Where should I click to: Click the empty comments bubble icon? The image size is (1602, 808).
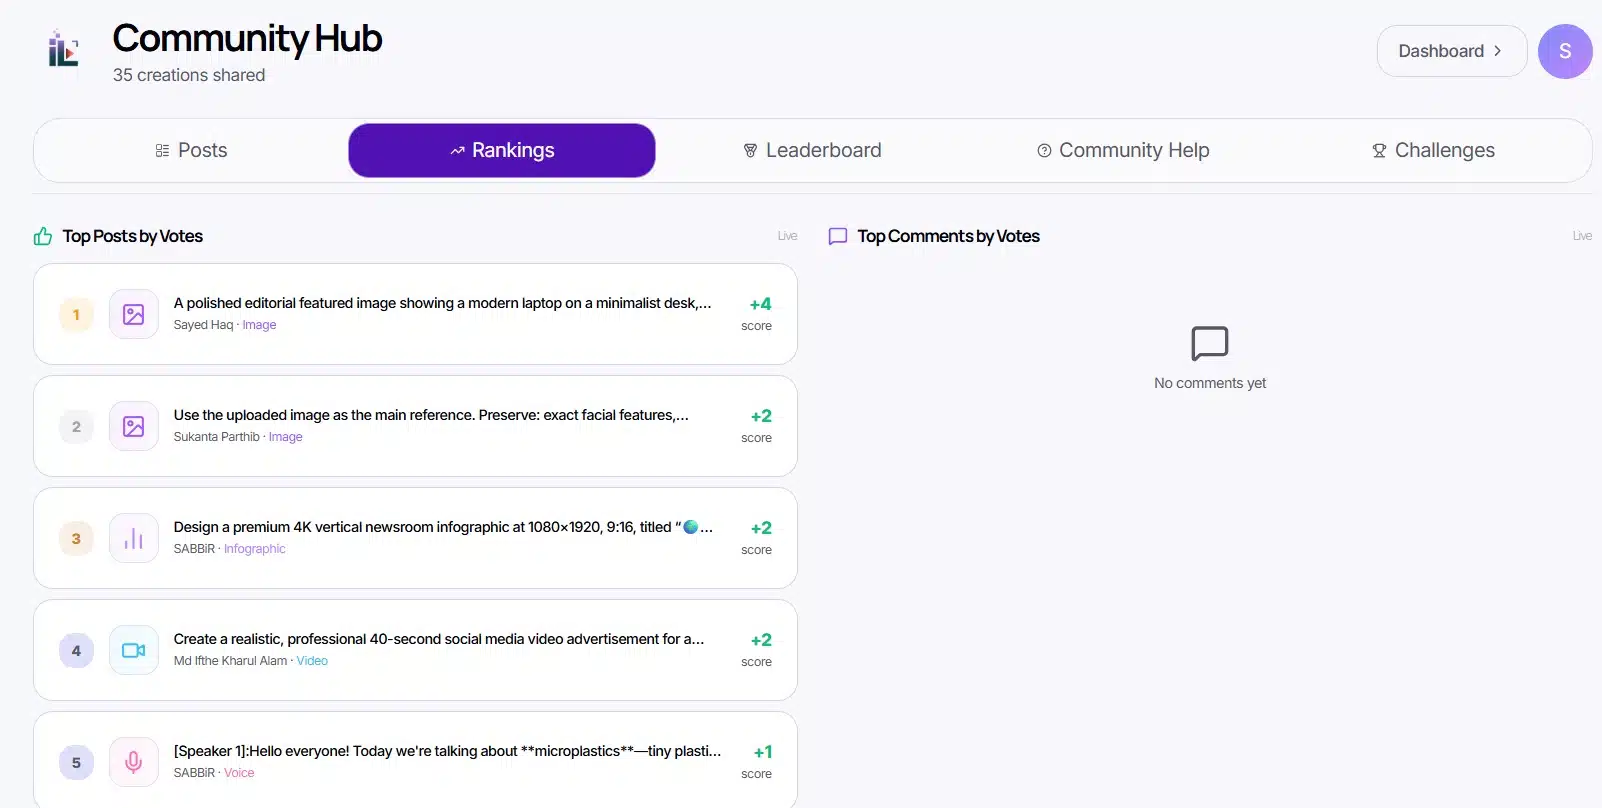coord(1210,343)
